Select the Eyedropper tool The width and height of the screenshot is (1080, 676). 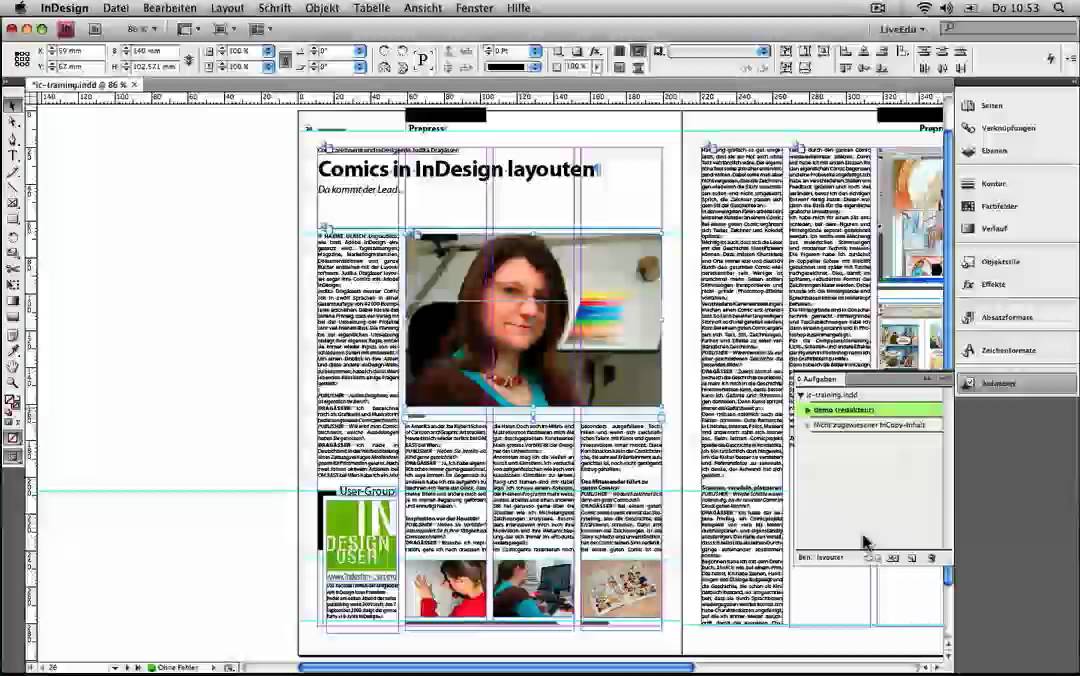12,350
